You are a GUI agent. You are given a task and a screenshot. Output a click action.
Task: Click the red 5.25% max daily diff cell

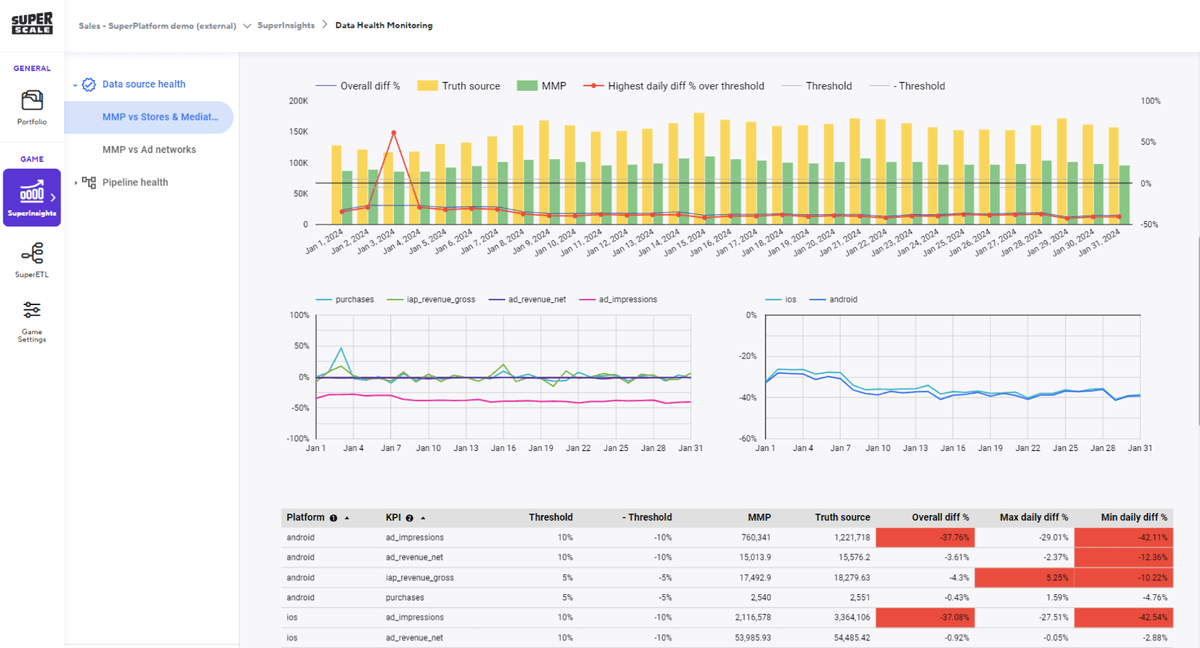(1024, 577)
